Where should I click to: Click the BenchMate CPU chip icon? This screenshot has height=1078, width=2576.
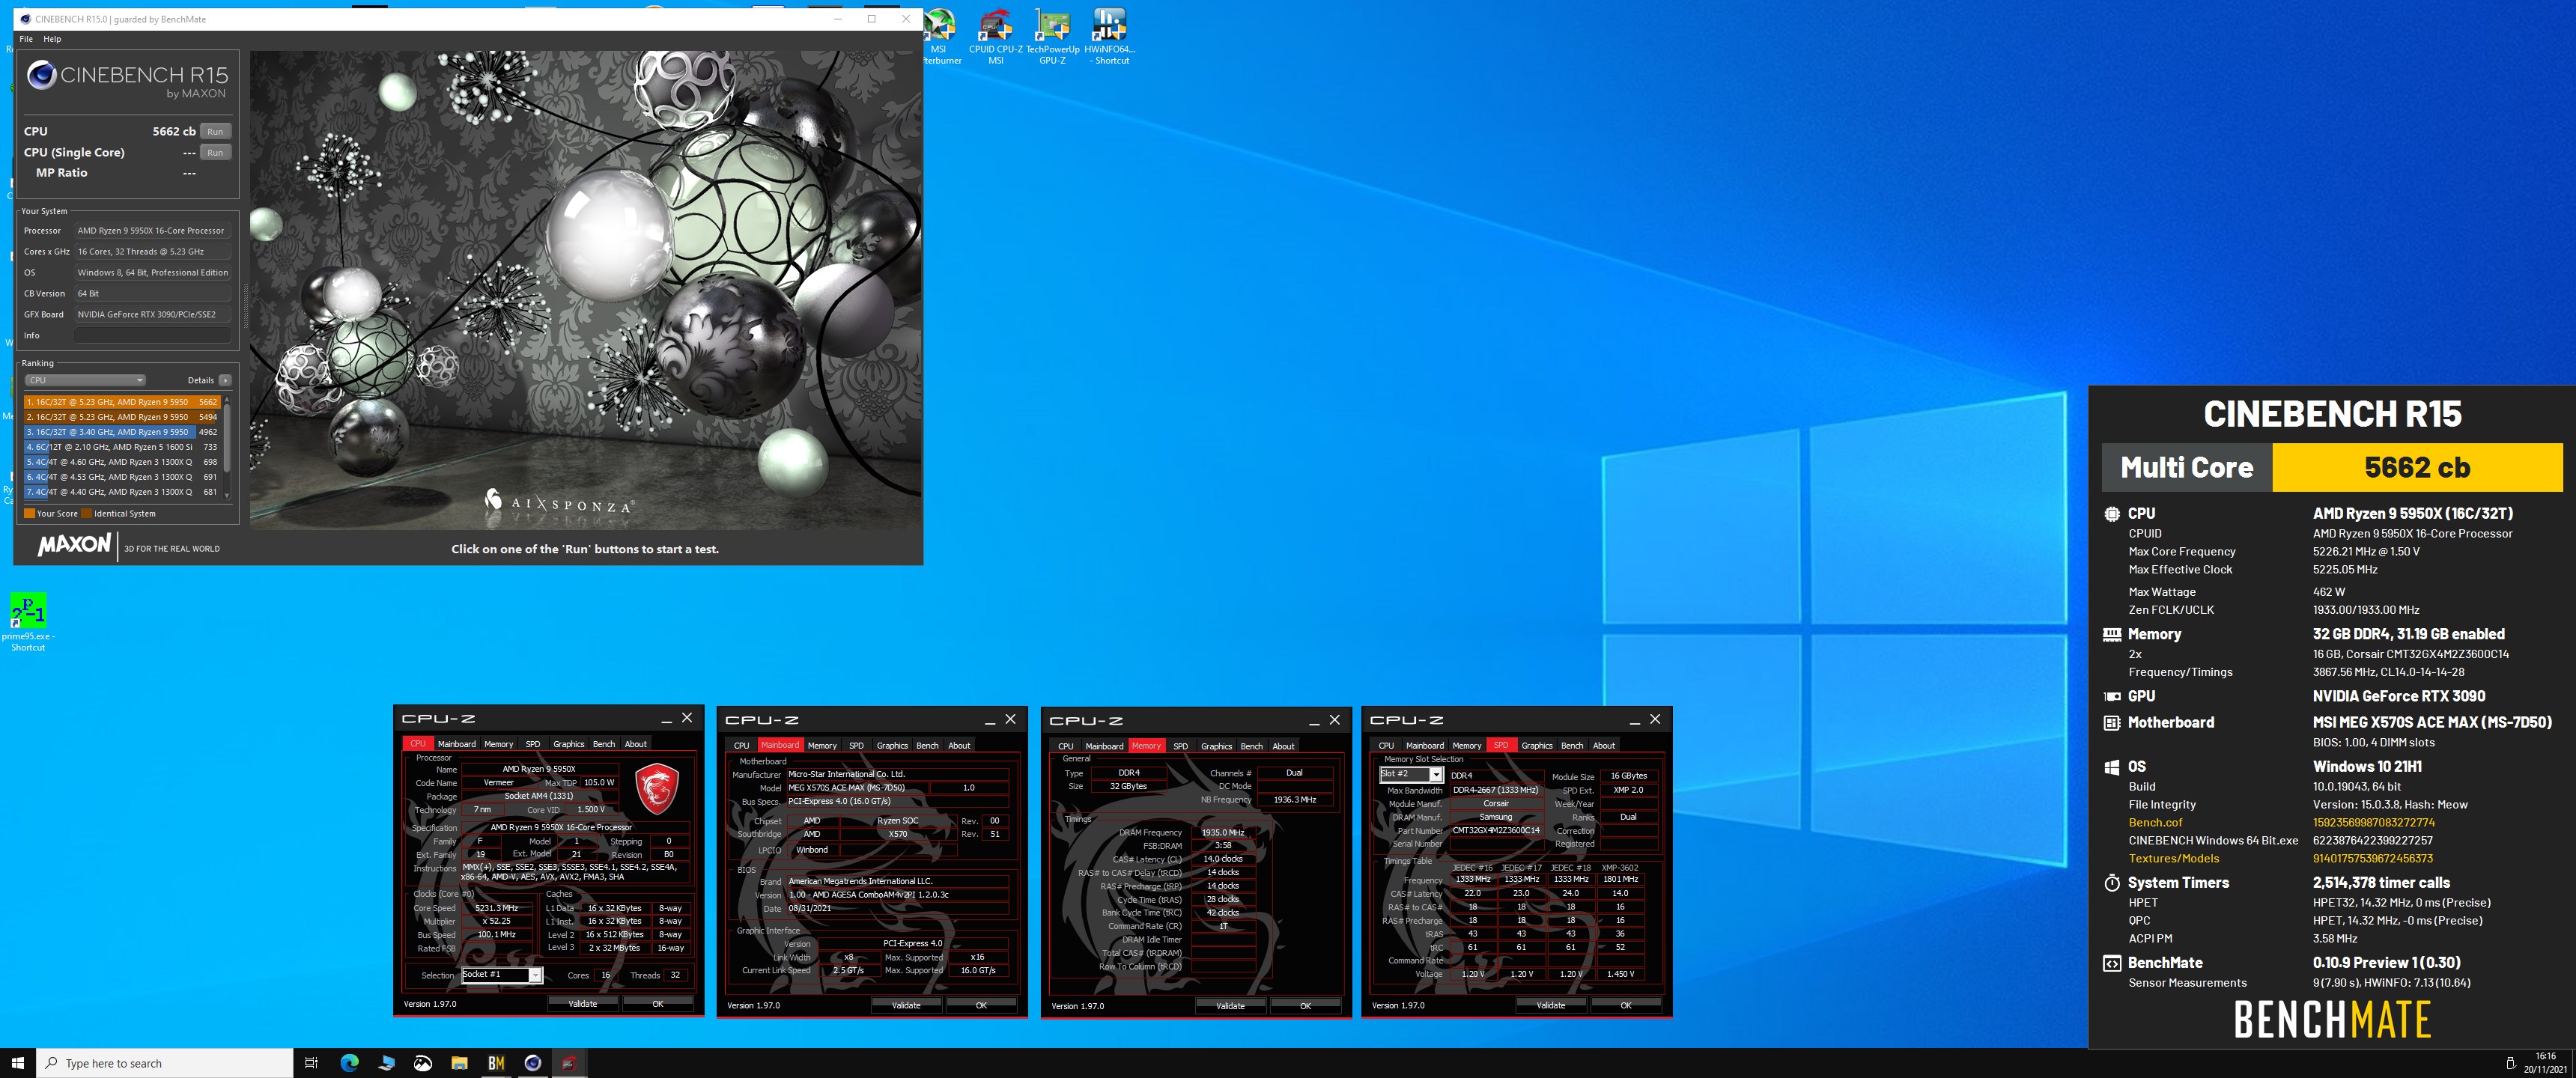(2112, 514)
